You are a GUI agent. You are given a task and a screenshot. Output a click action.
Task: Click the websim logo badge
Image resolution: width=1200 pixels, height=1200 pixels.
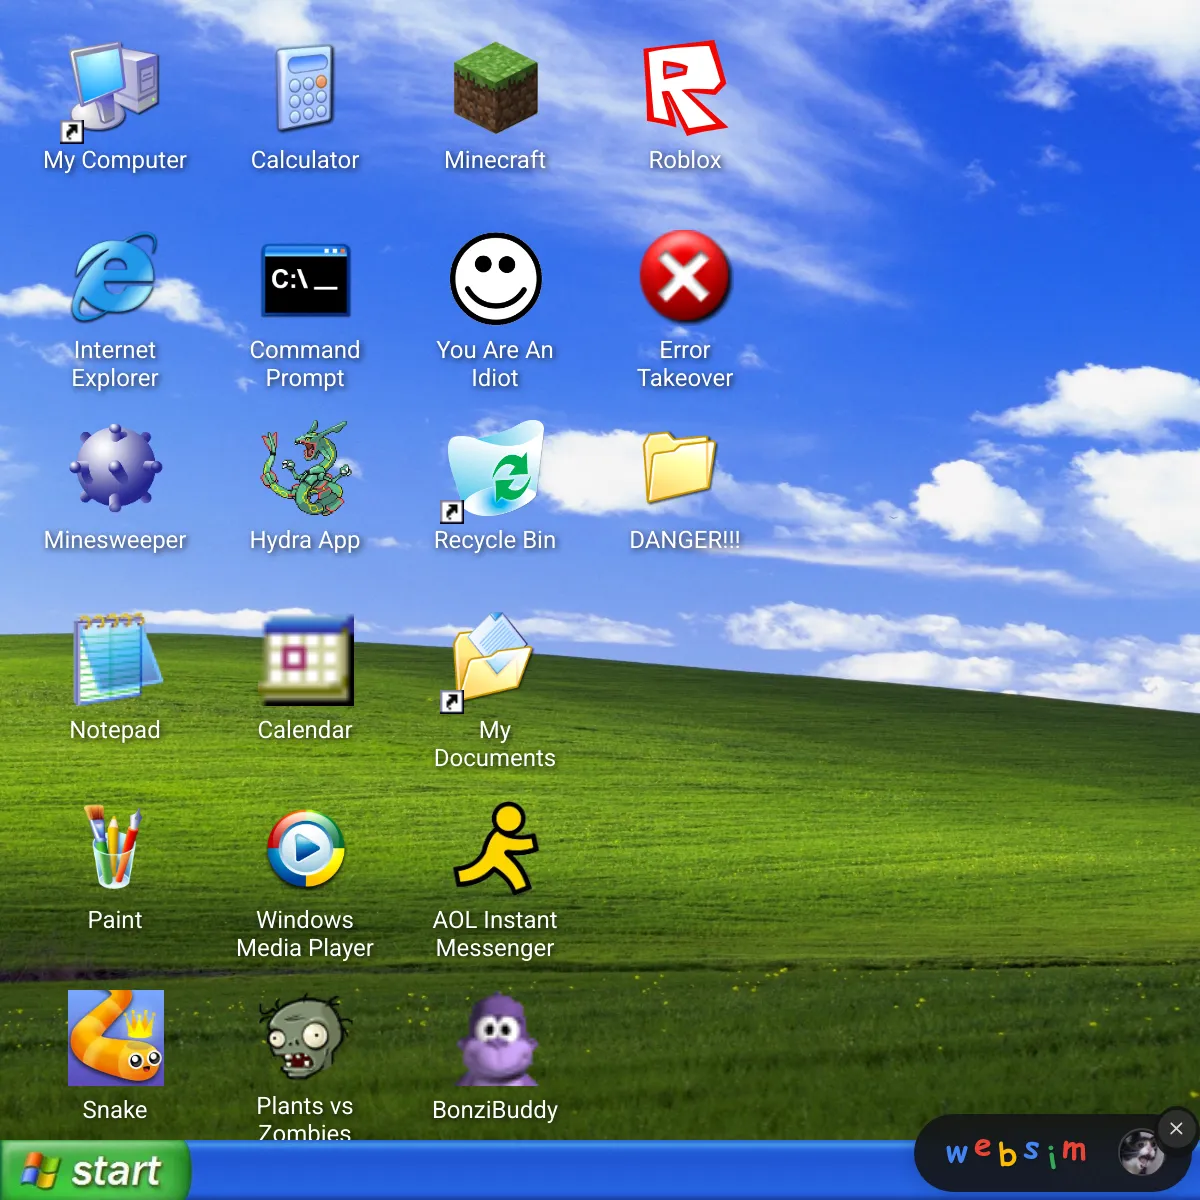point(1016,1152)
